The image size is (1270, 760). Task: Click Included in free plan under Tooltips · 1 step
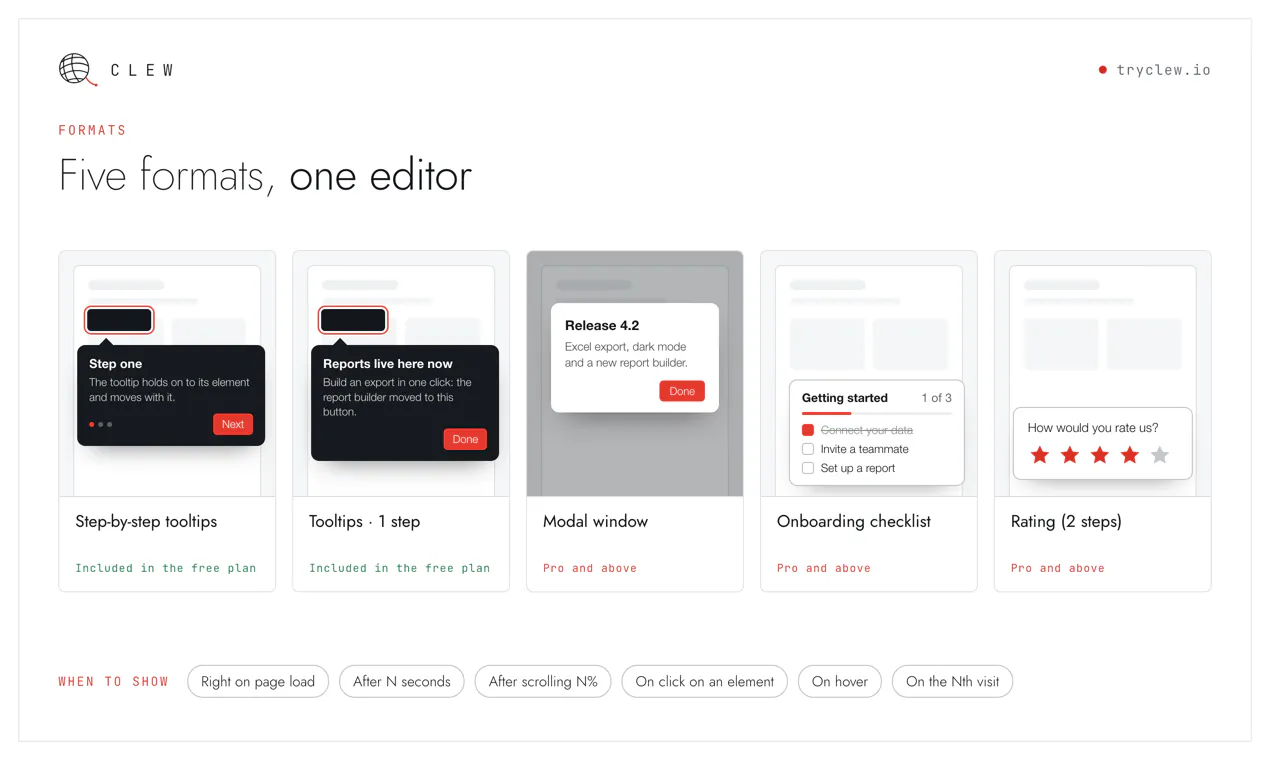[400, 568]
